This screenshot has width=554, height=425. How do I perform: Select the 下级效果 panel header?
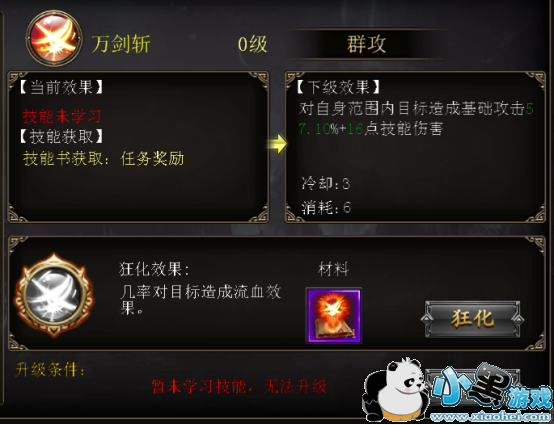point(338,87)
